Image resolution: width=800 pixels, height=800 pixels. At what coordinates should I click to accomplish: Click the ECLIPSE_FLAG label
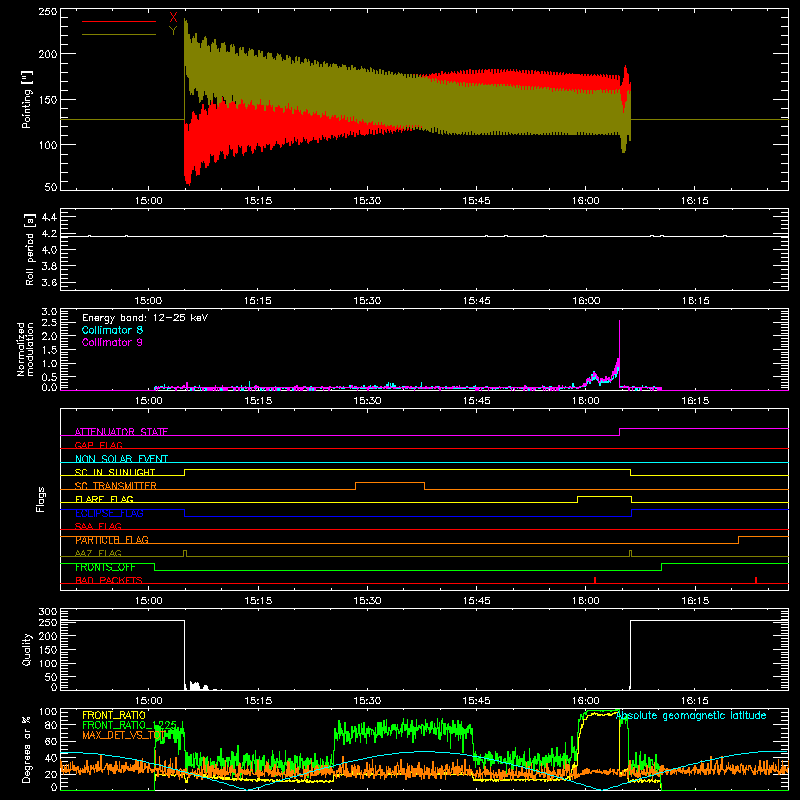point(109,513)
